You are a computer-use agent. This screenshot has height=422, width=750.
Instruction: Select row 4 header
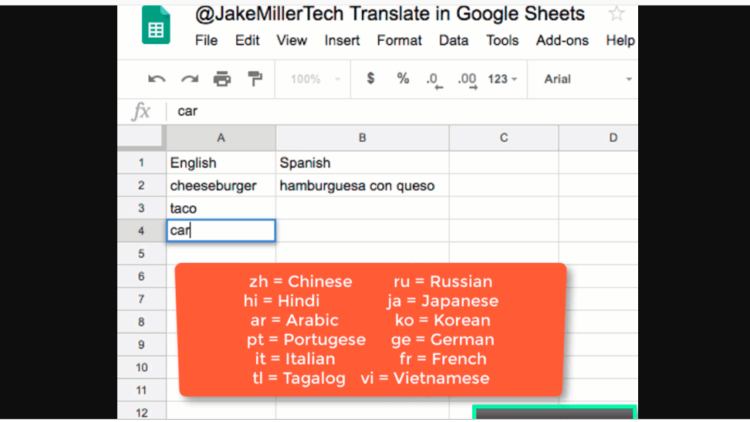[x=141, y=231]
